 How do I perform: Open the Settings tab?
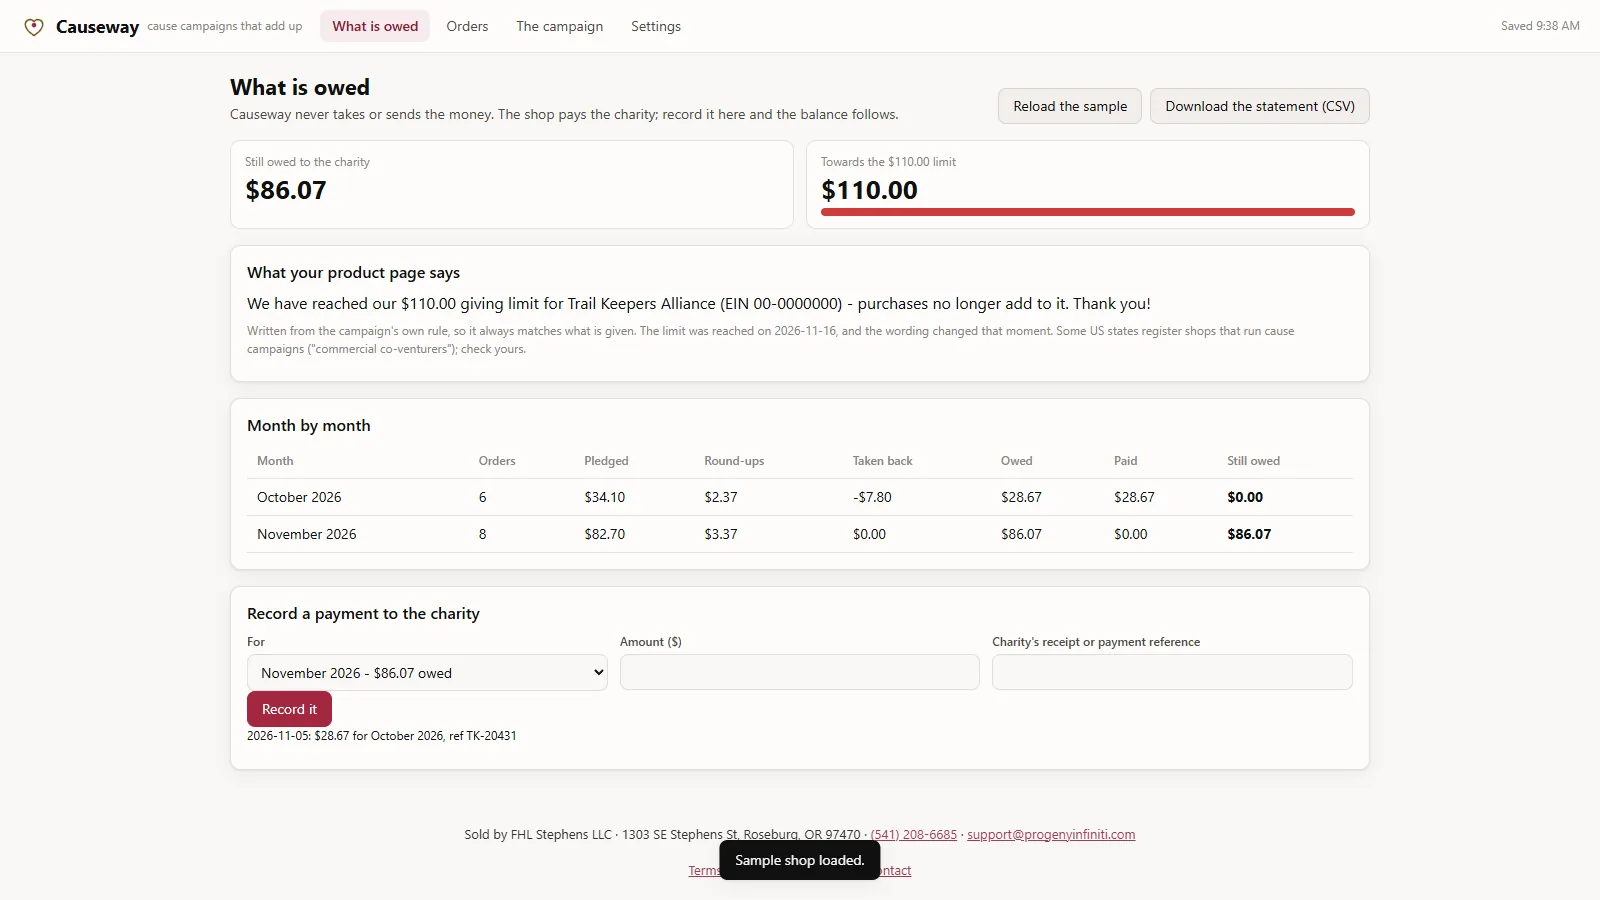click(655, 26)
